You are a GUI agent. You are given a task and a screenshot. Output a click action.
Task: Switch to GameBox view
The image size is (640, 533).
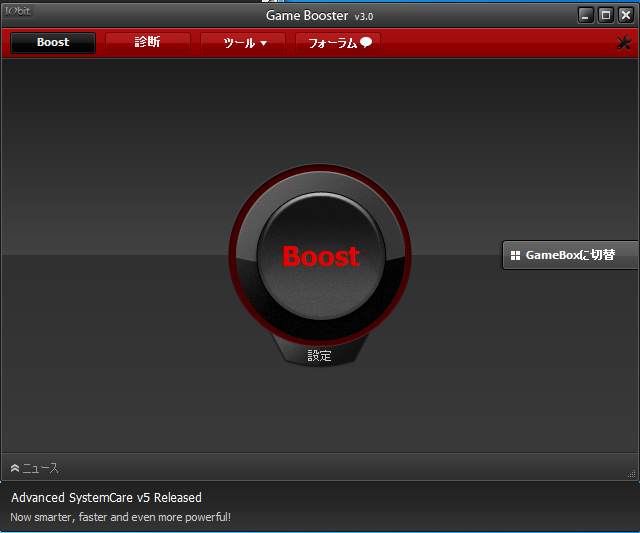click(570, 255)
